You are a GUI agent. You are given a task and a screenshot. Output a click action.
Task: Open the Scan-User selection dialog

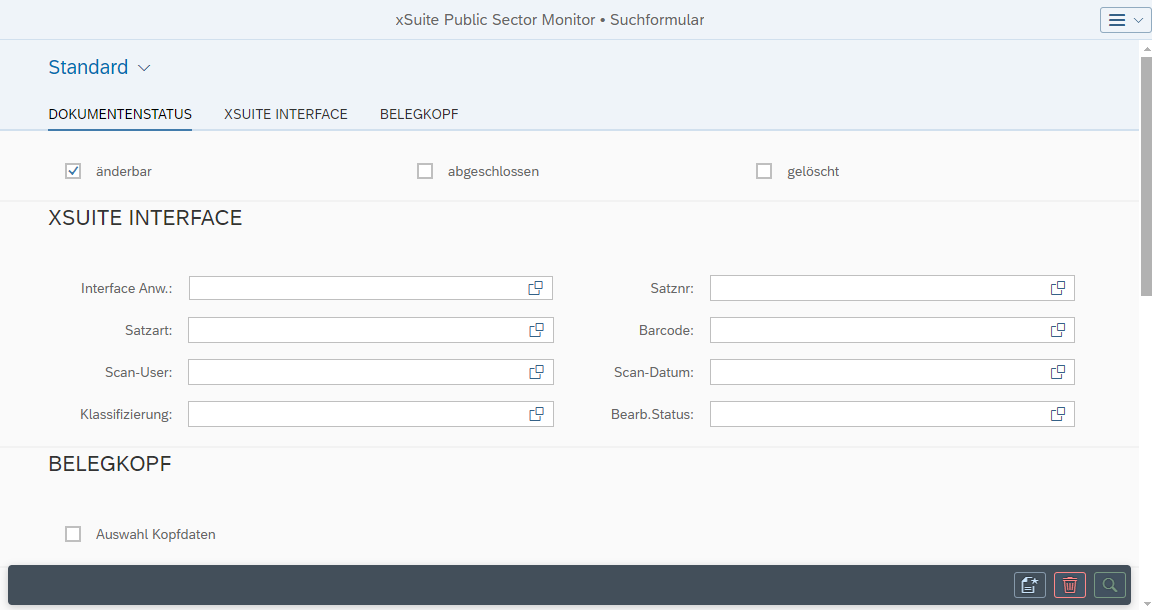pos(536,371)
